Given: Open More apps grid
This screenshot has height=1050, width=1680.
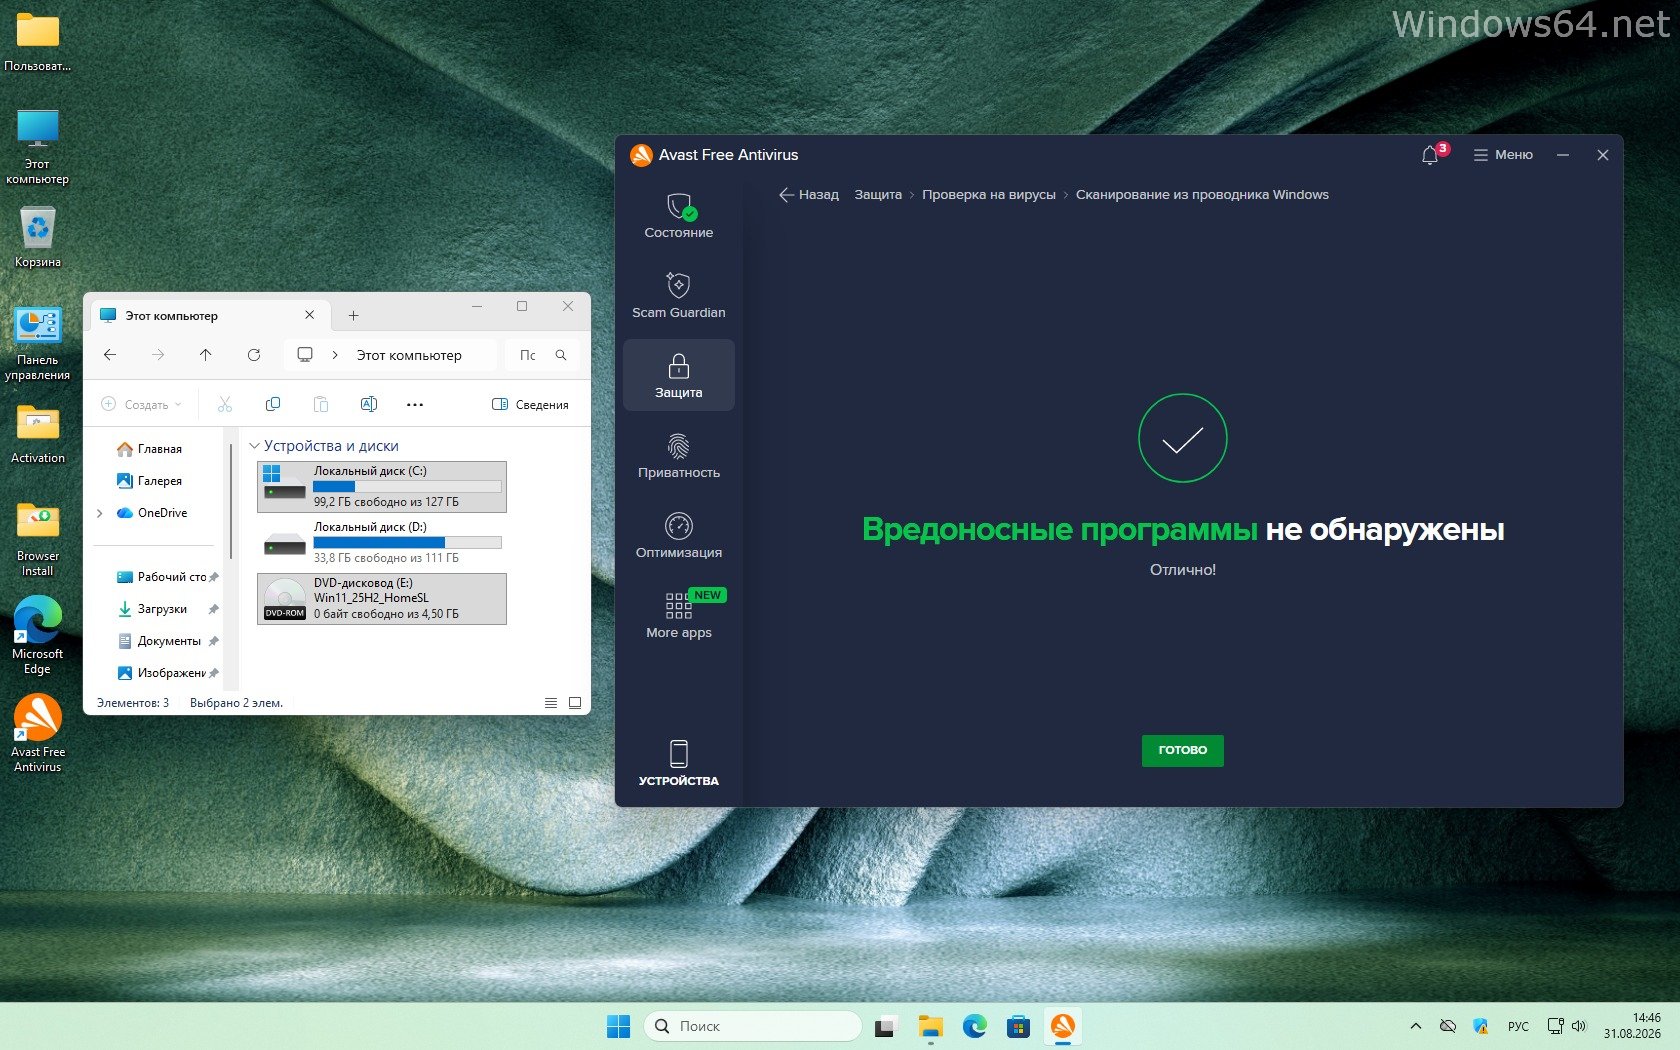Looking at the screenshot, I should tap(678, 615).
